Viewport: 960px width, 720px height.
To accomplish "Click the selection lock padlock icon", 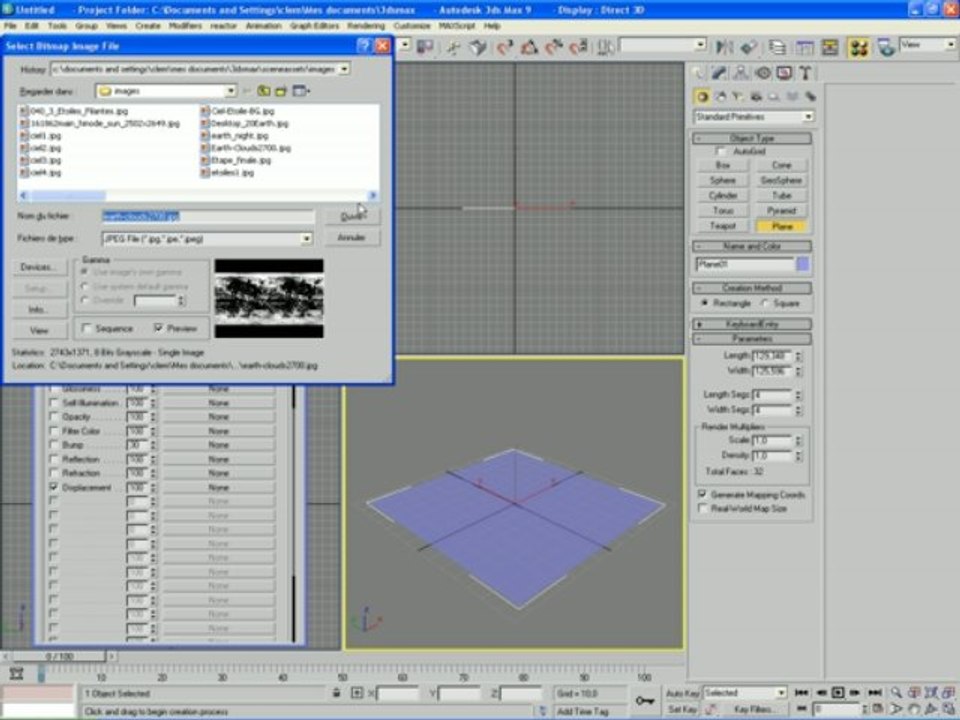I will 336,693.
